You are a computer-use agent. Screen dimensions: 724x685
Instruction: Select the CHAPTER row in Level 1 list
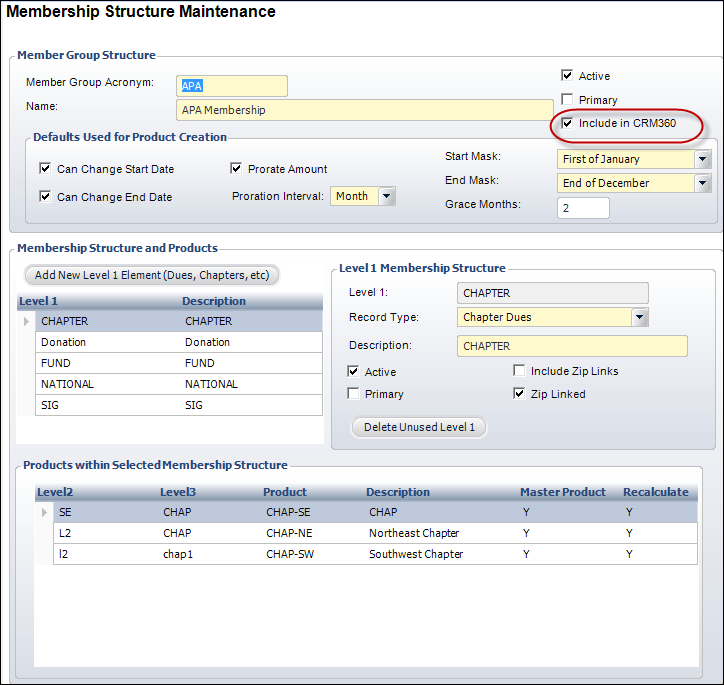(x=179, y=321)
